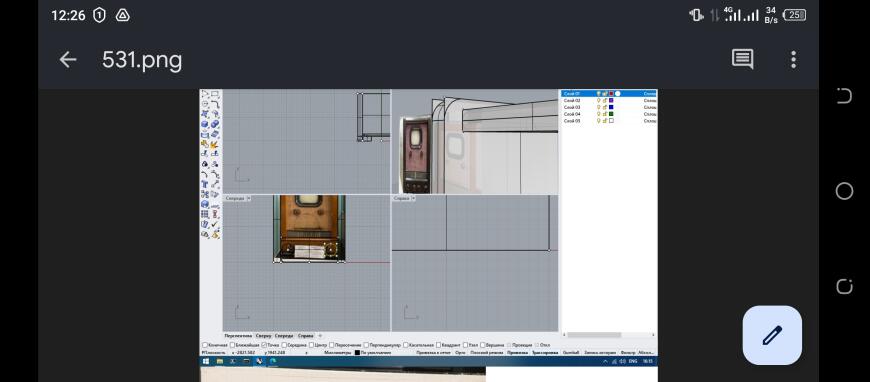The image size is (870, 382).
Task: Select Слой 03 layer row
Action: [x=609, y=107]
